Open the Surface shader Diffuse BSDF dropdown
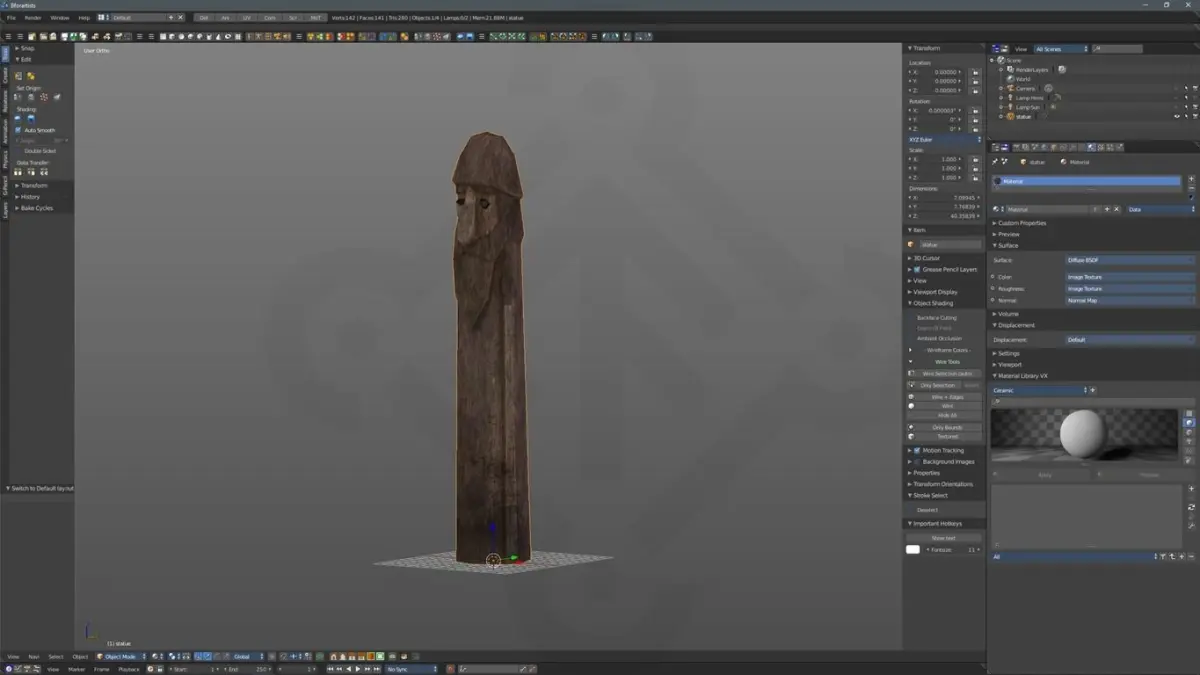1200x675 pixels. click(1130, 260)
